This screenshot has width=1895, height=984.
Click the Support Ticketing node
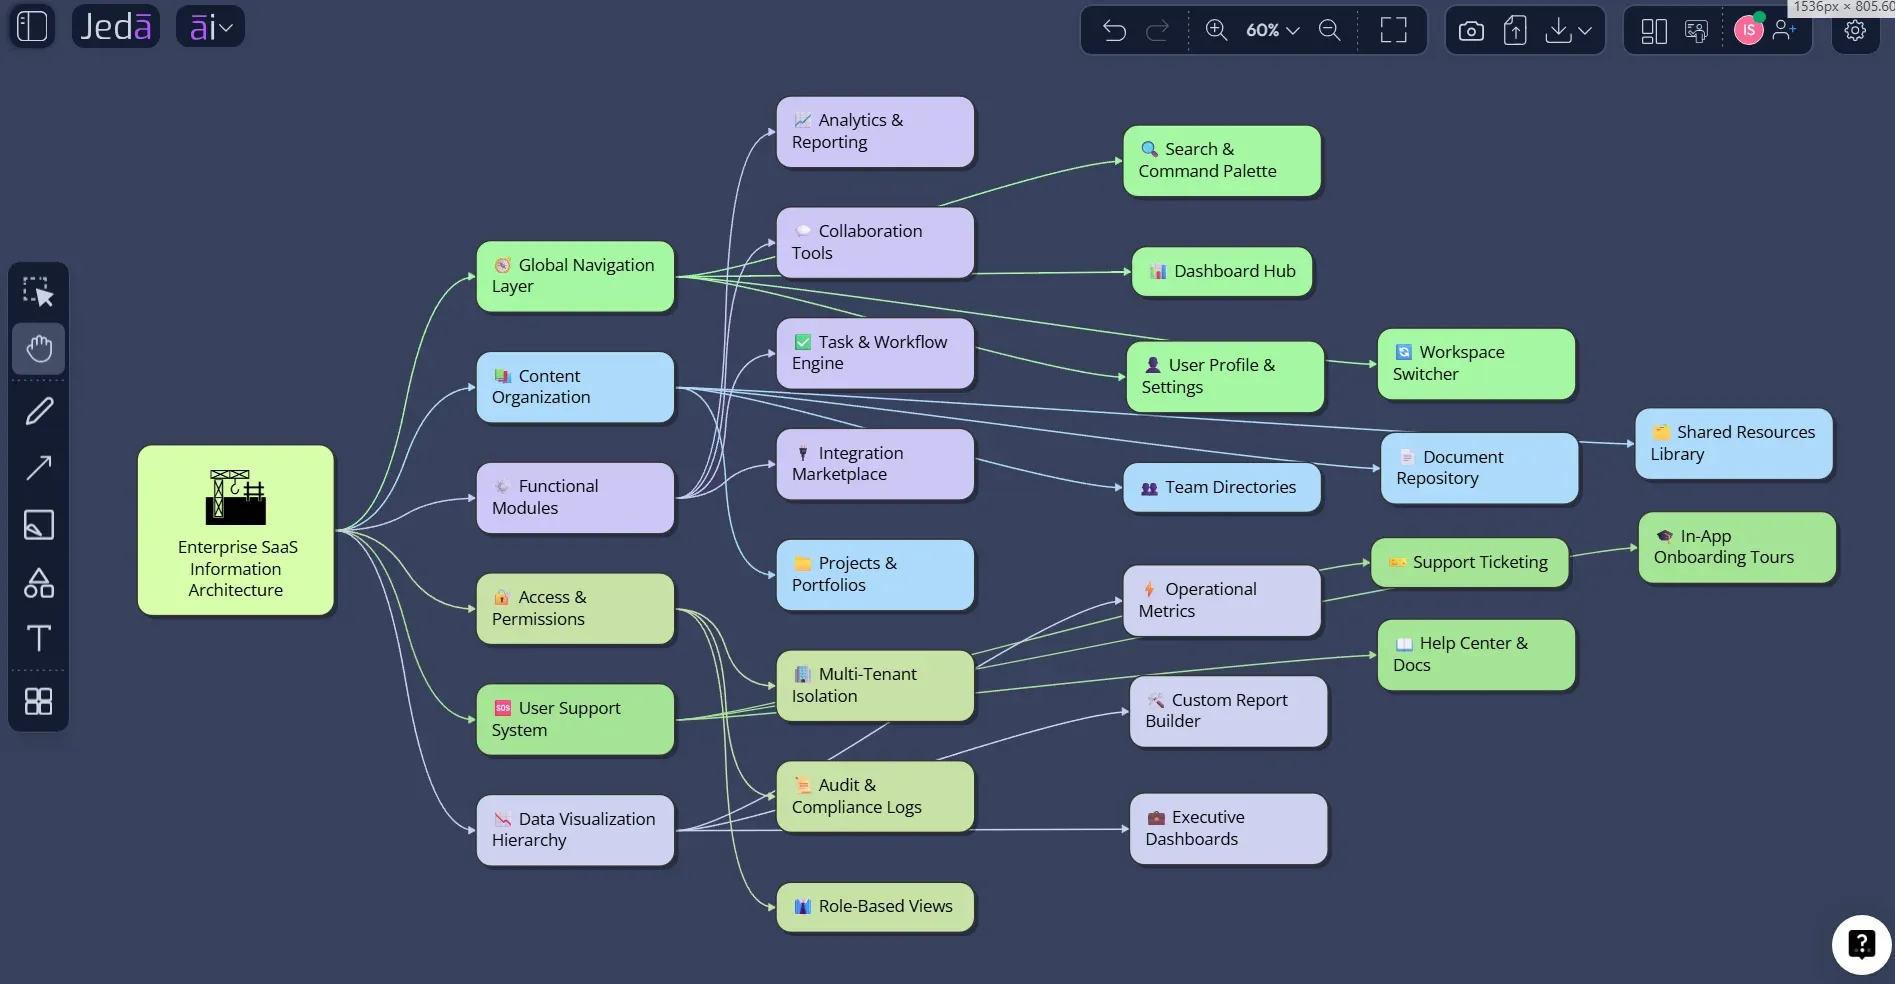click(1470, 563)
